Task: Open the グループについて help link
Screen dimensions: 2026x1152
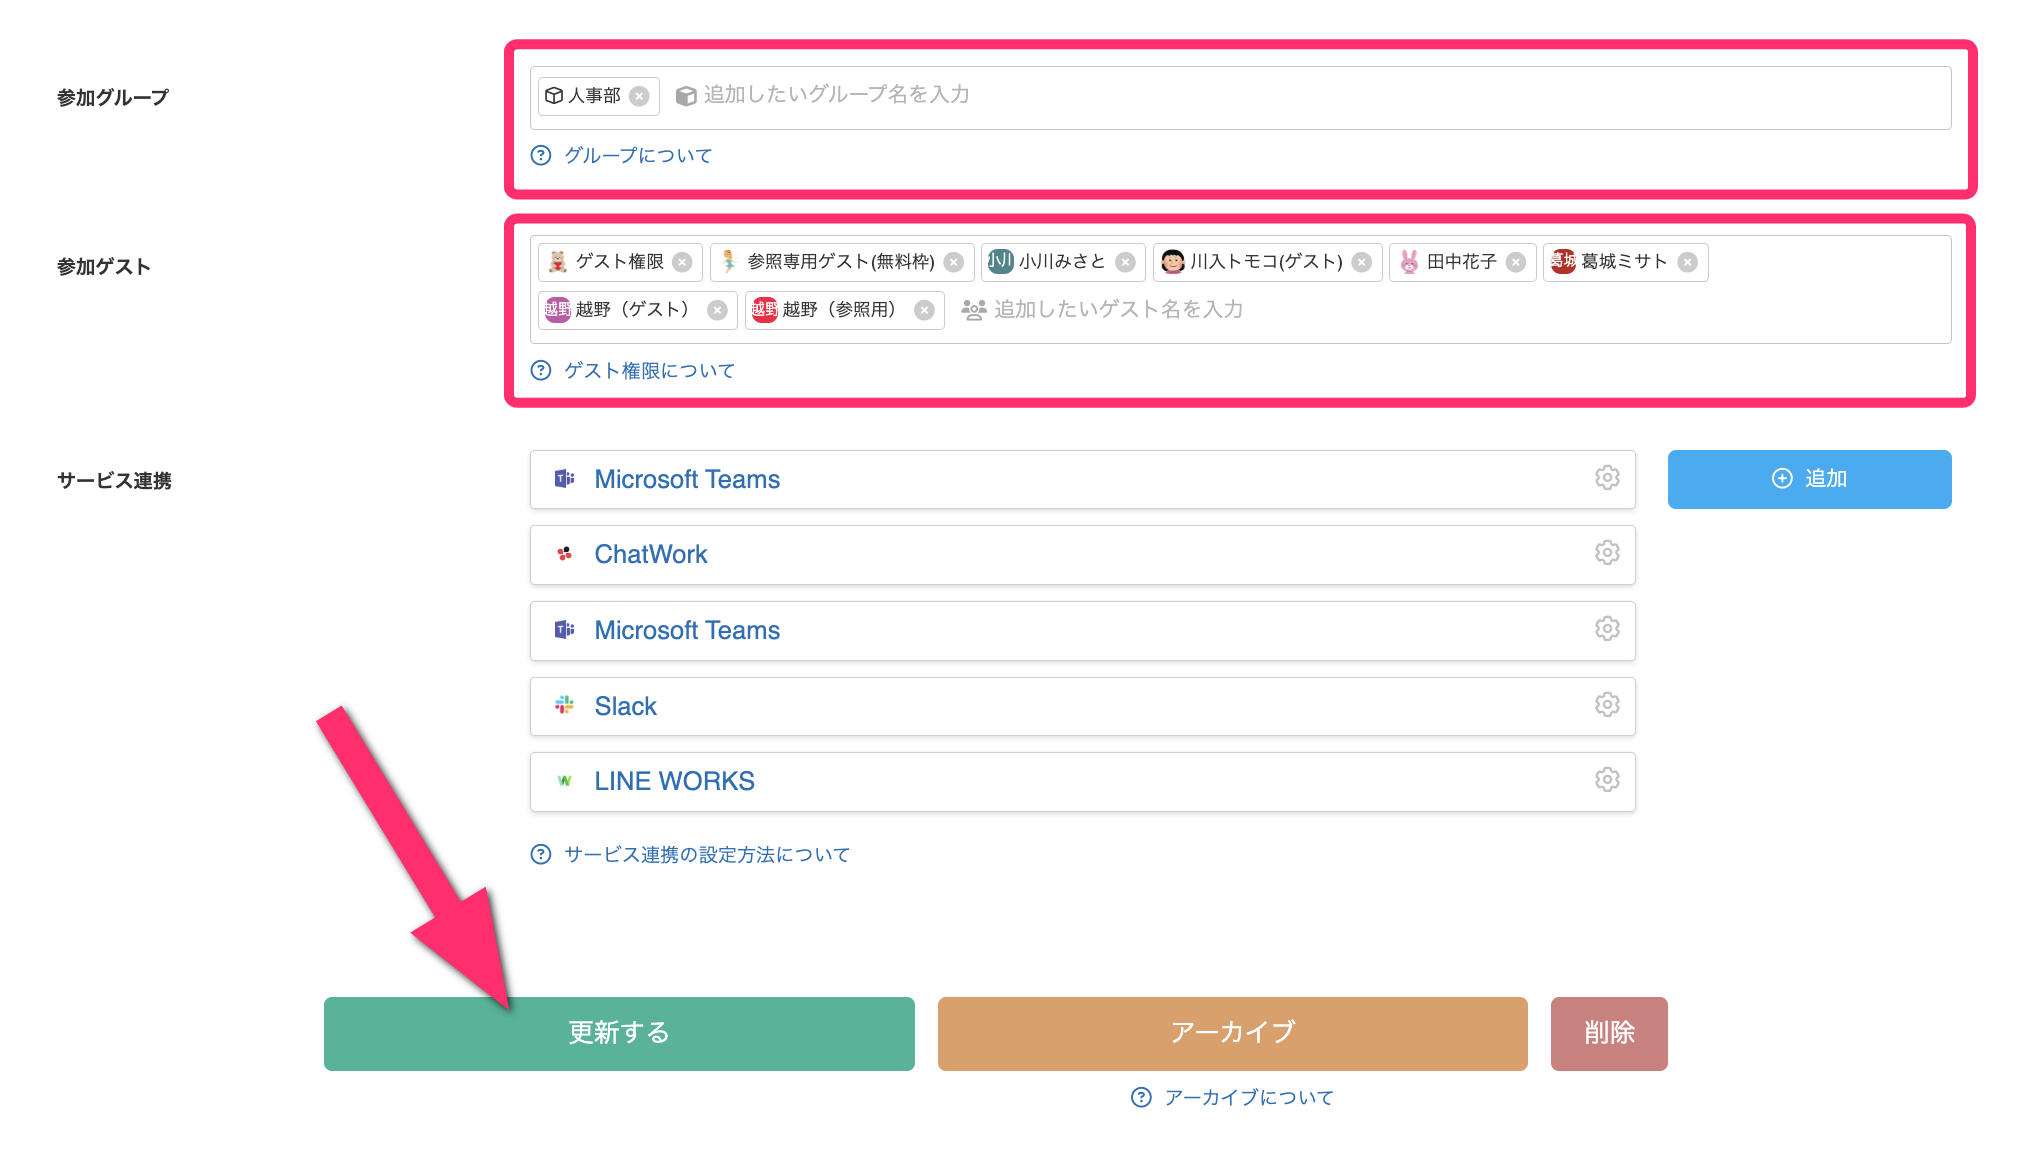Action: click(637, 155)
